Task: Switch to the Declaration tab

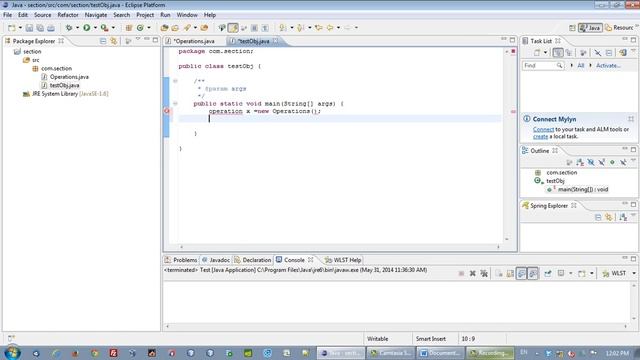Action: (253, 260)
